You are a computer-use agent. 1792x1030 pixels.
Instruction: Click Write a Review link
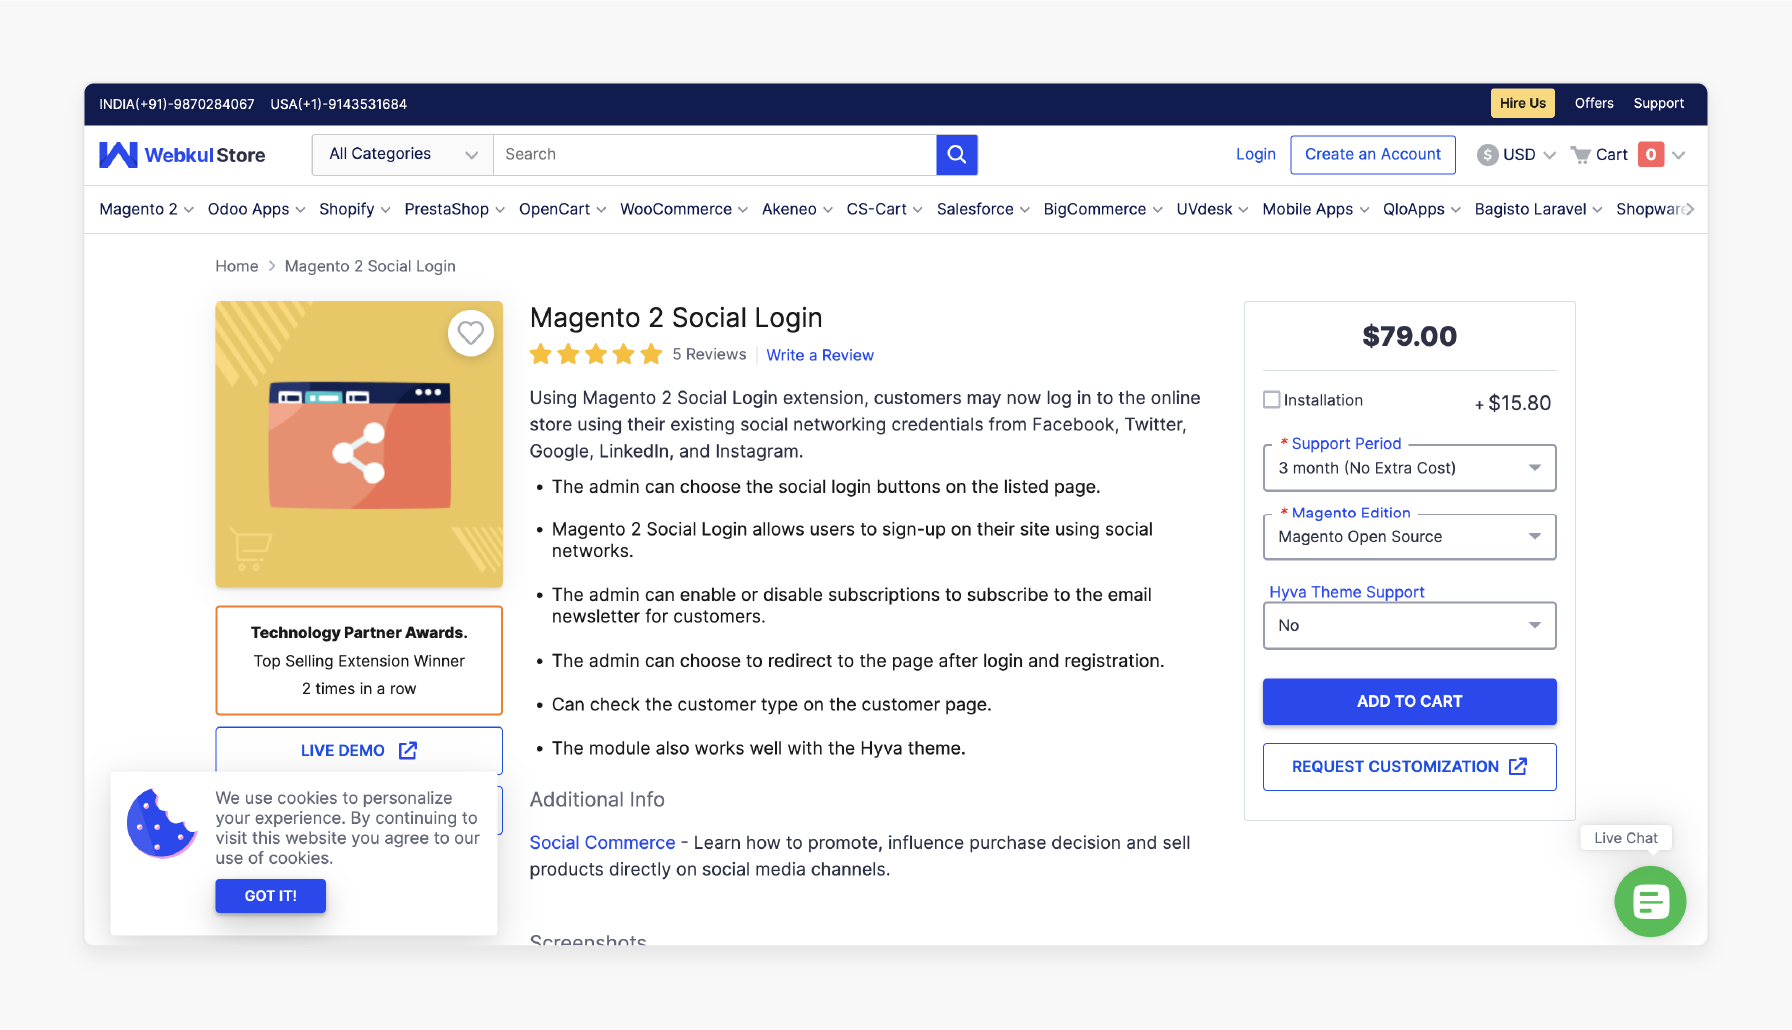tap(820, 355)
